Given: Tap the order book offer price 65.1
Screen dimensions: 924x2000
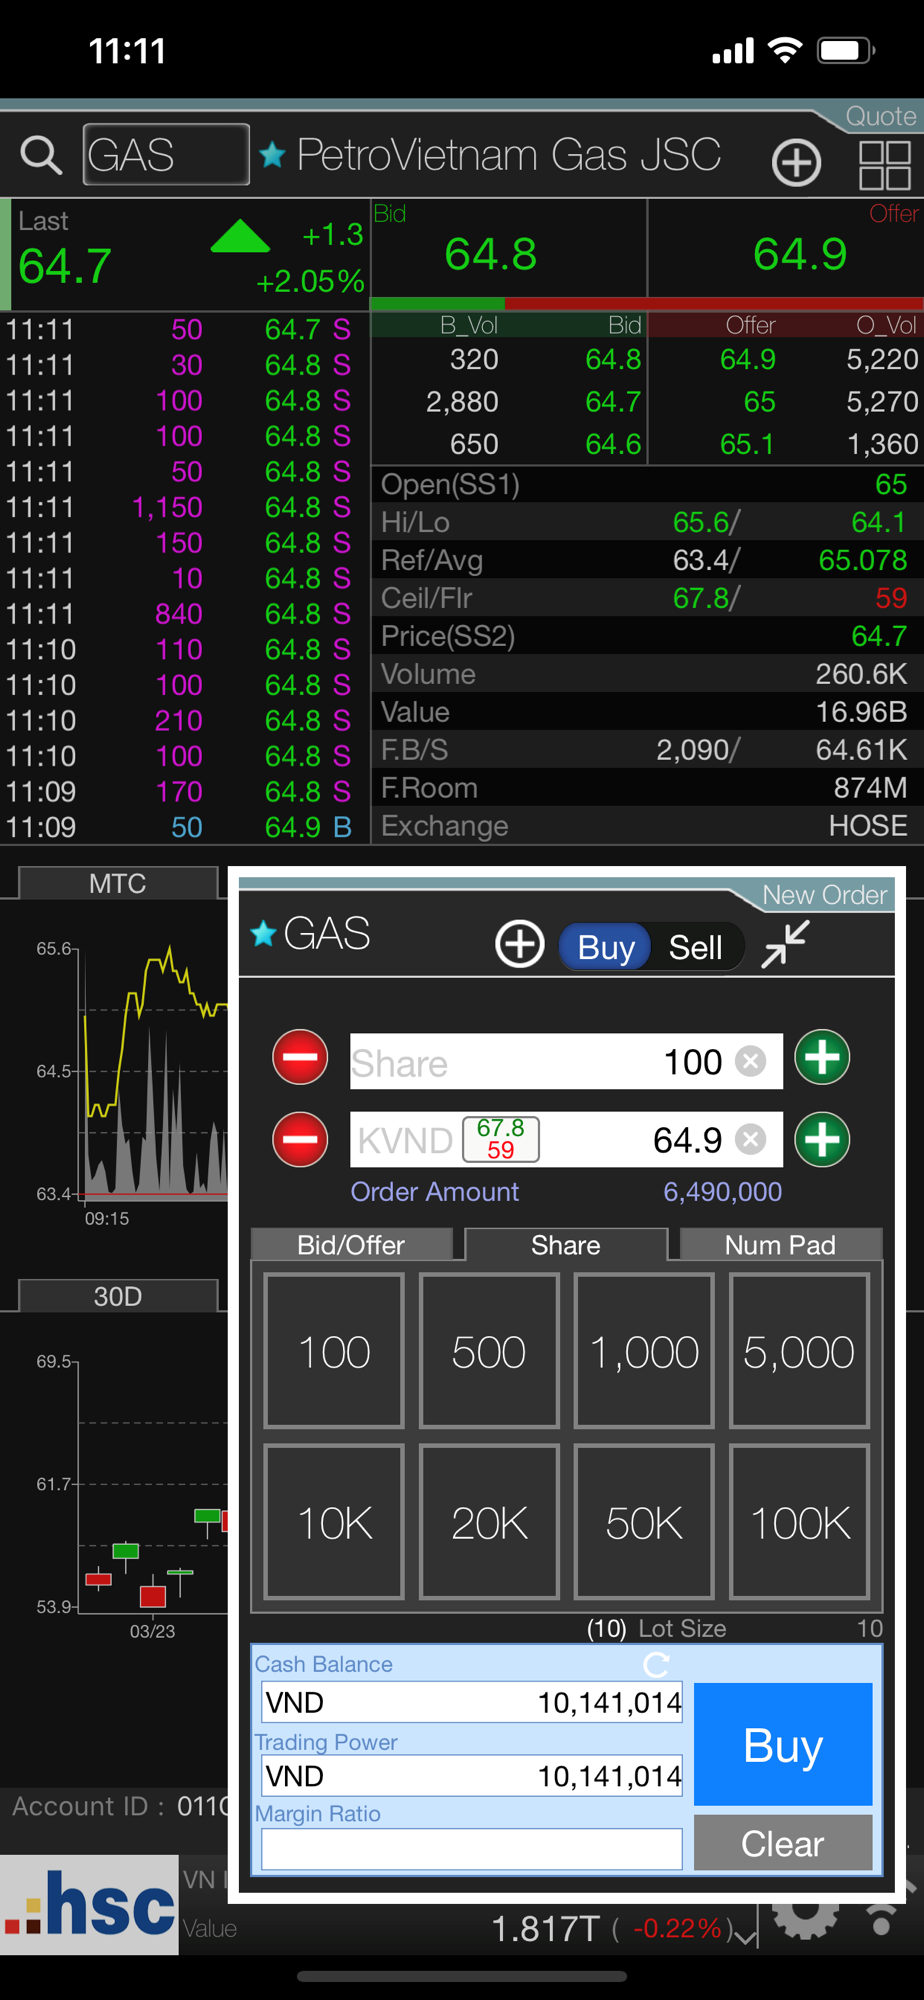Looking at the screenshot, I should (x=747, y=444).
